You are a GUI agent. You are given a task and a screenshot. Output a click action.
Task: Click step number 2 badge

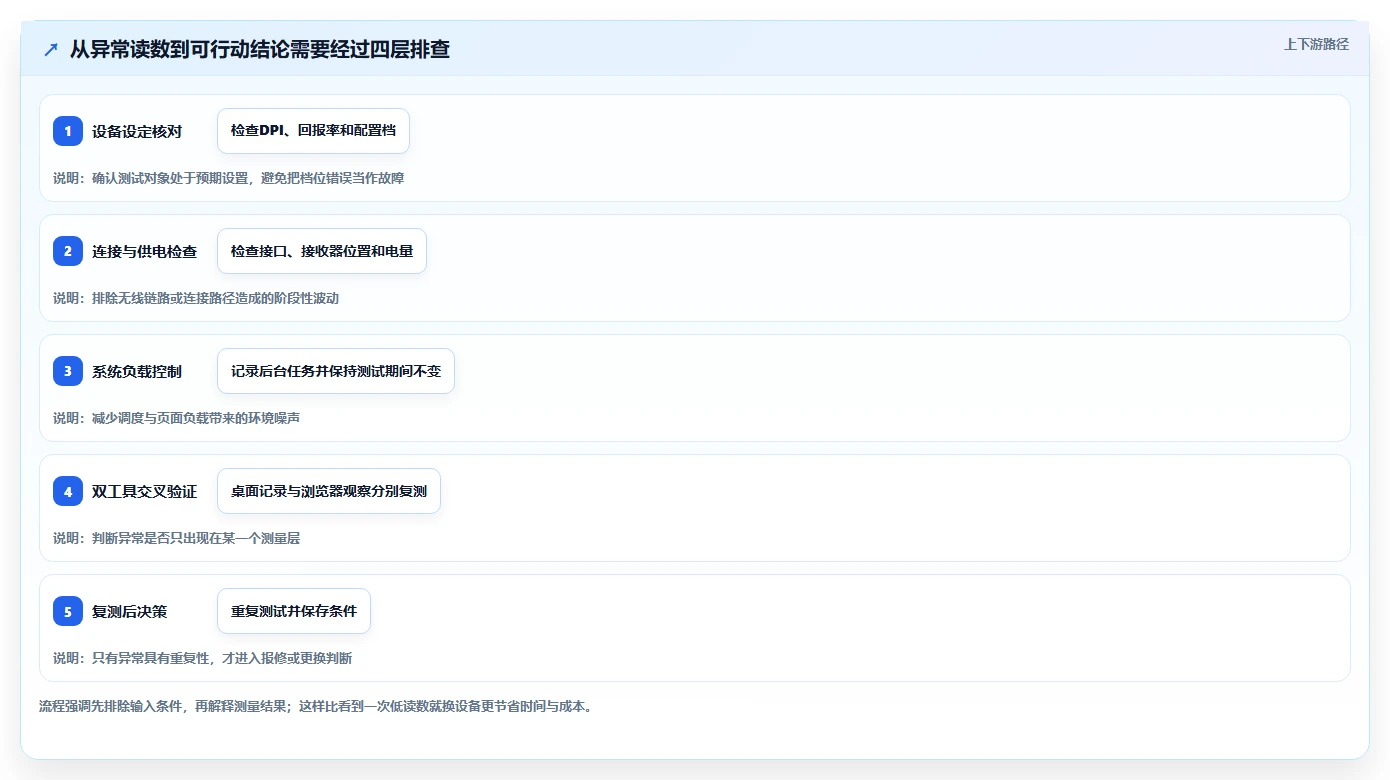pyautogui.click(x=68, y=251)
